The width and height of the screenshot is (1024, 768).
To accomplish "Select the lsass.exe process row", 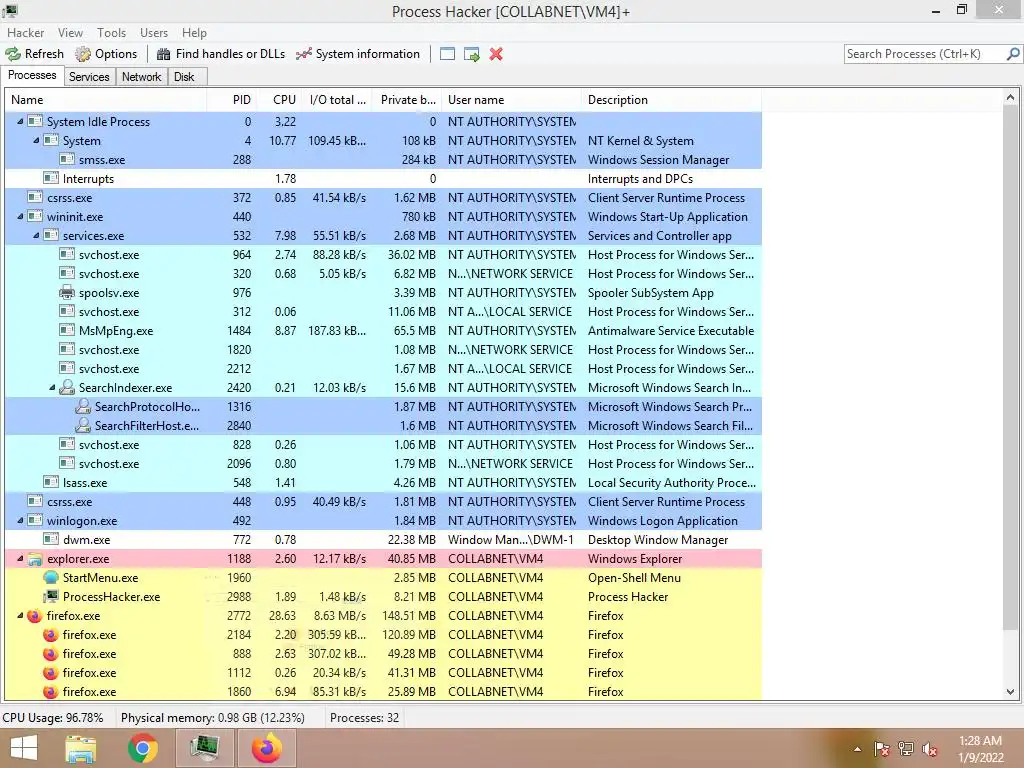I will click(383, 483).
